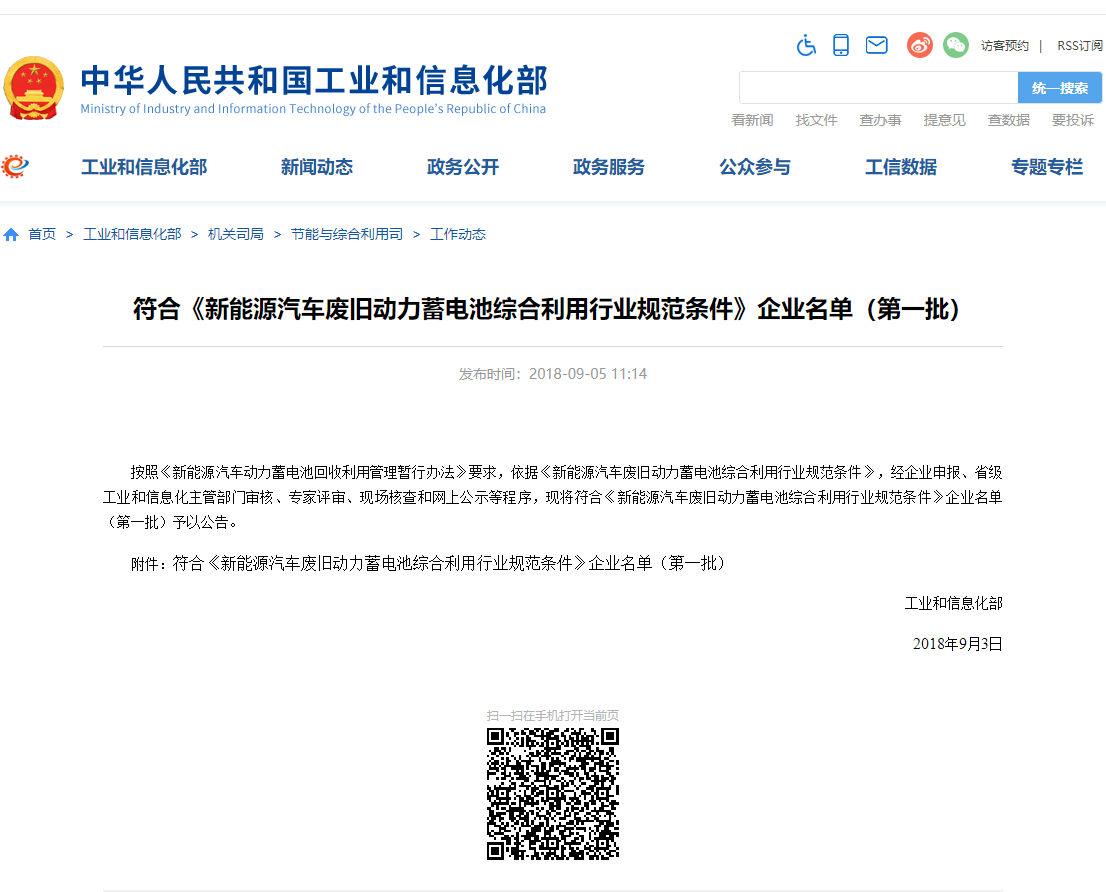
Task: Open 新闻动态 navigation menu
Action: pos(317,167)
